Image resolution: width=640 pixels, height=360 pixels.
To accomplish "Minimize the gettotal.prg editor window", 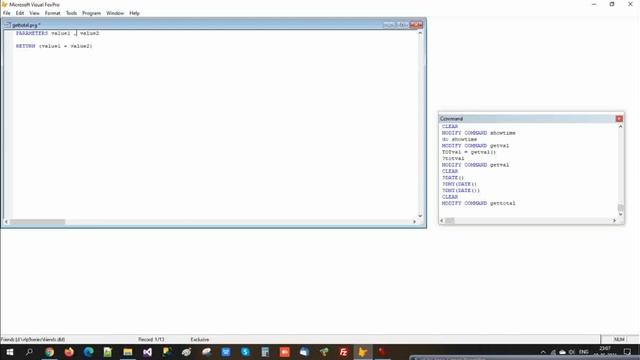I will pyautogui.click(x=389, y=25).
